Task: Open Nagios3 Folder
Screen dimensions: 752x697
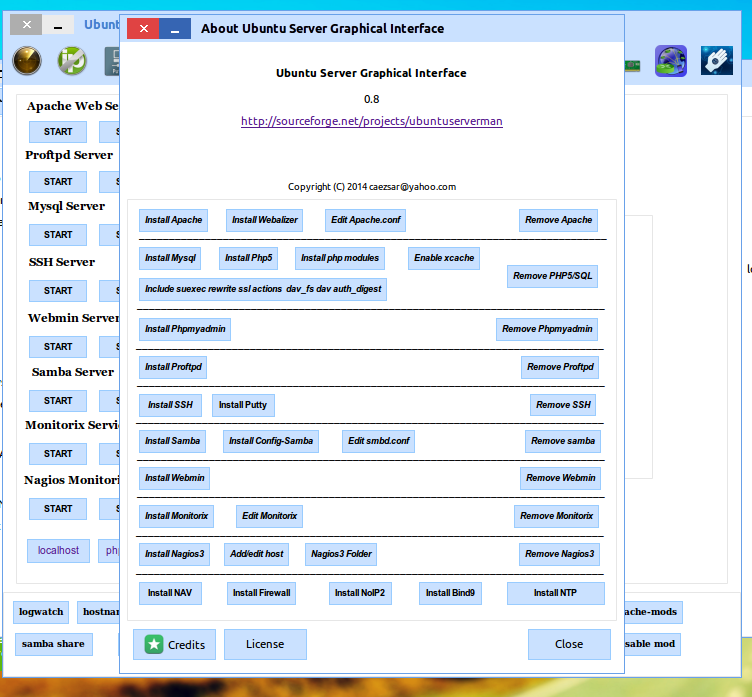Action: pyautogui.click(x=341, y=554)
